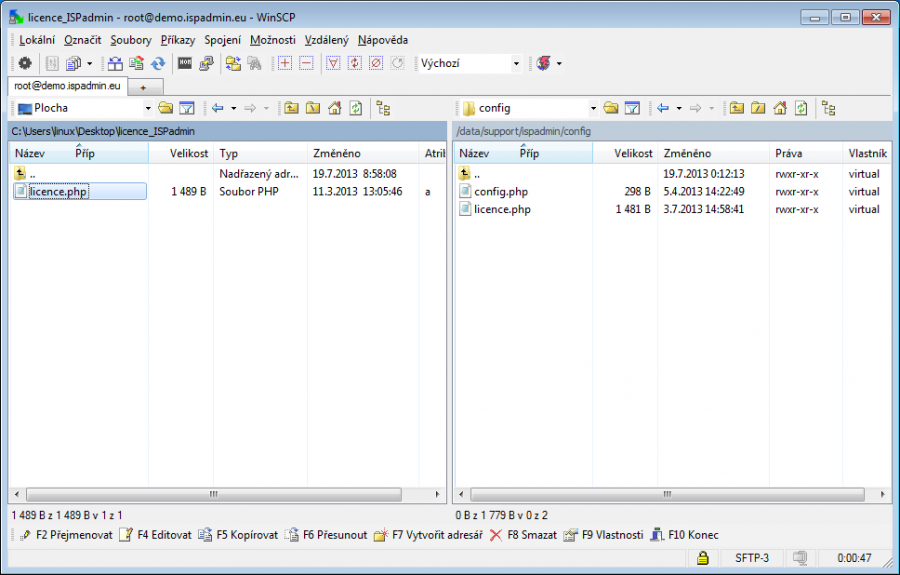
Task: Open the arrow beside the lightning session icon
Action: coord(559,63)
